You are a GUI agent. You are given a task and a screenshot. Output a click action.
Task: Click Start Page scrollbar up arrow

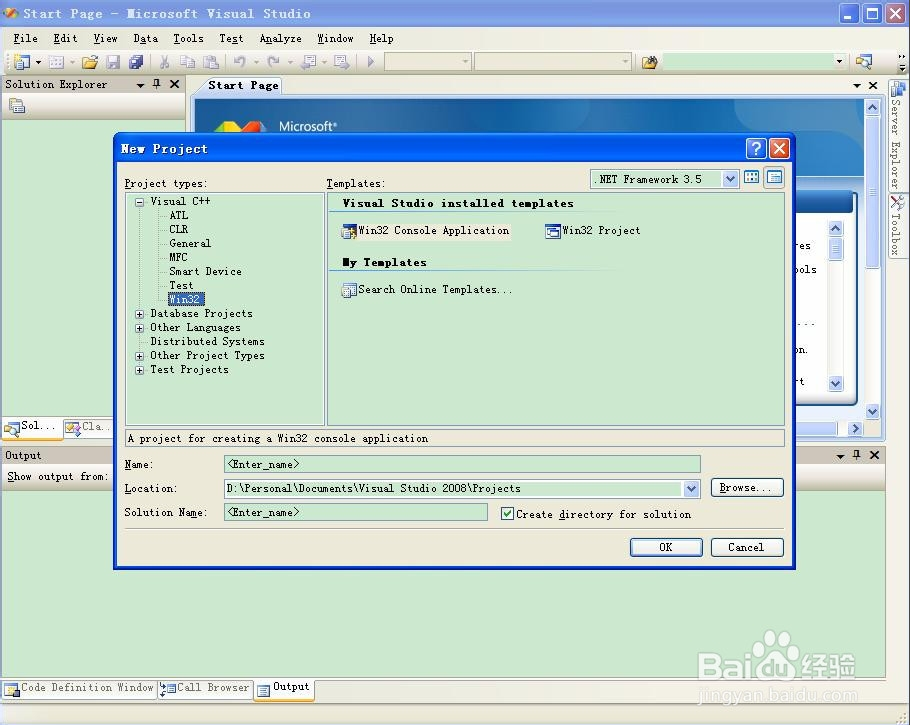[872, 107]
